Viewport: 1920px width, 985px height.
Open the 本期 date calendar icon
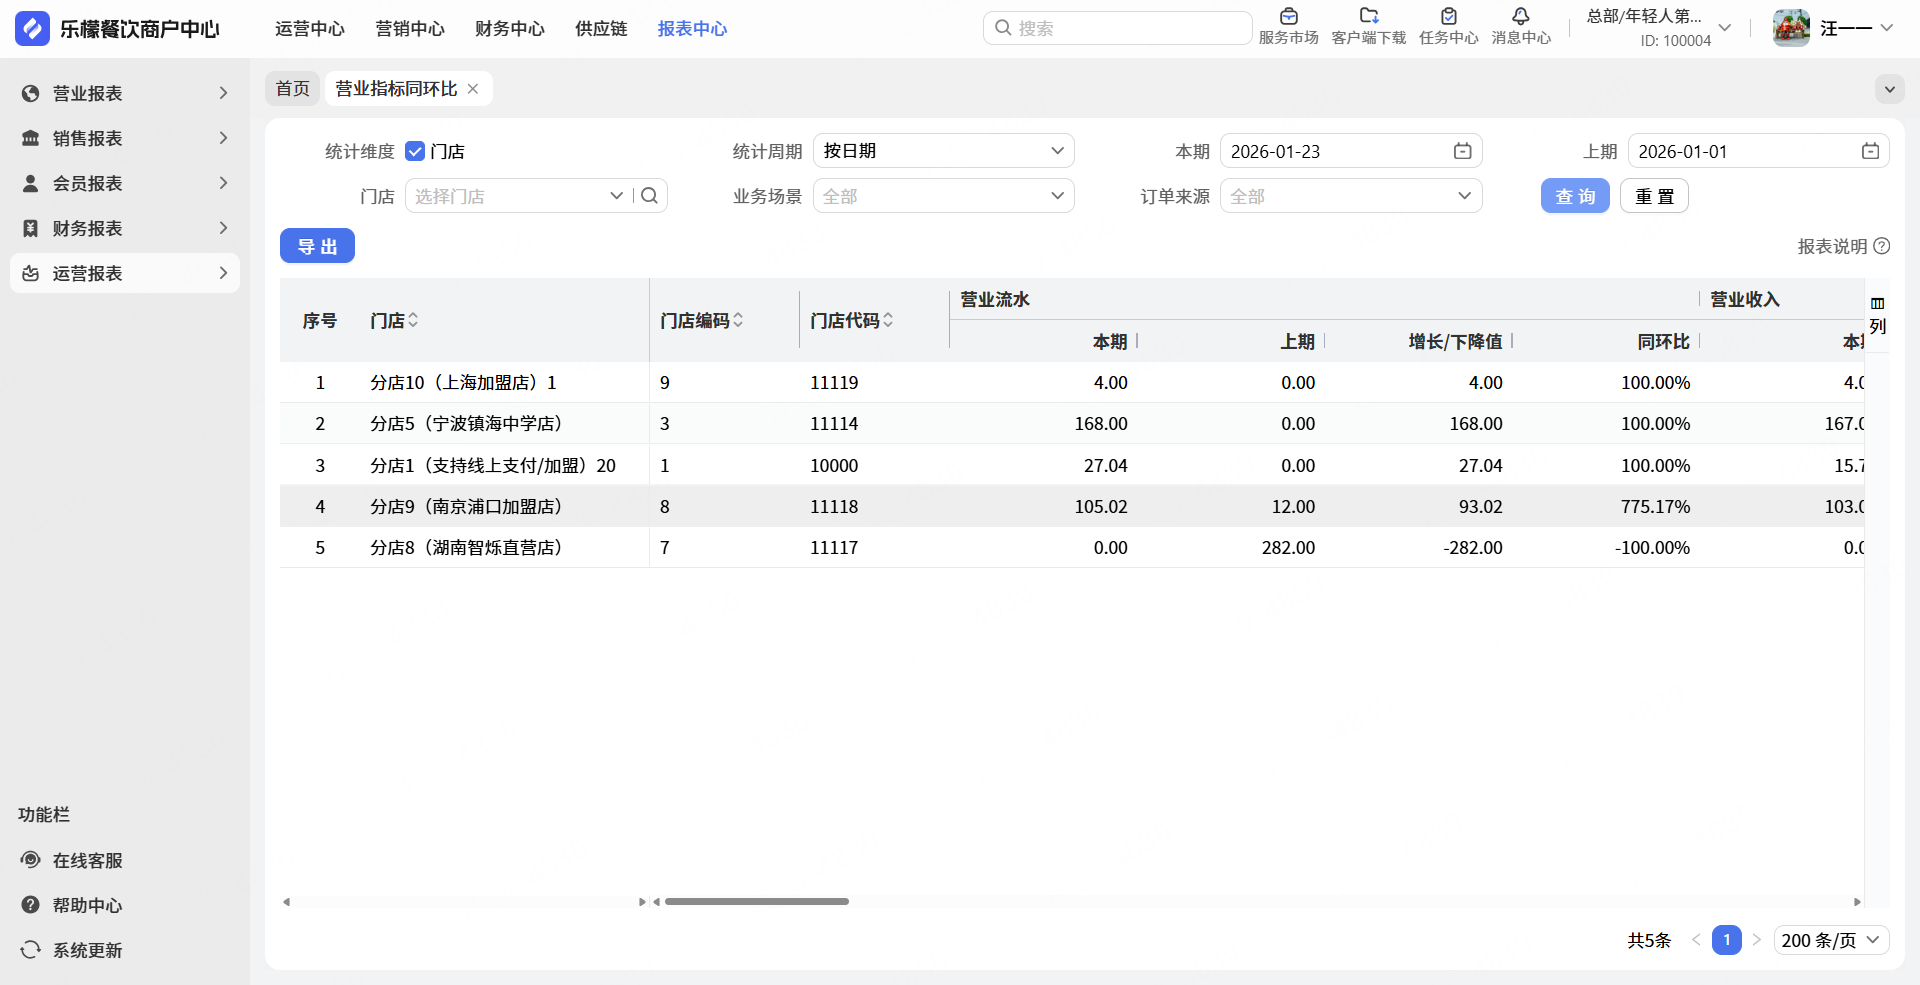point(1462,151)
